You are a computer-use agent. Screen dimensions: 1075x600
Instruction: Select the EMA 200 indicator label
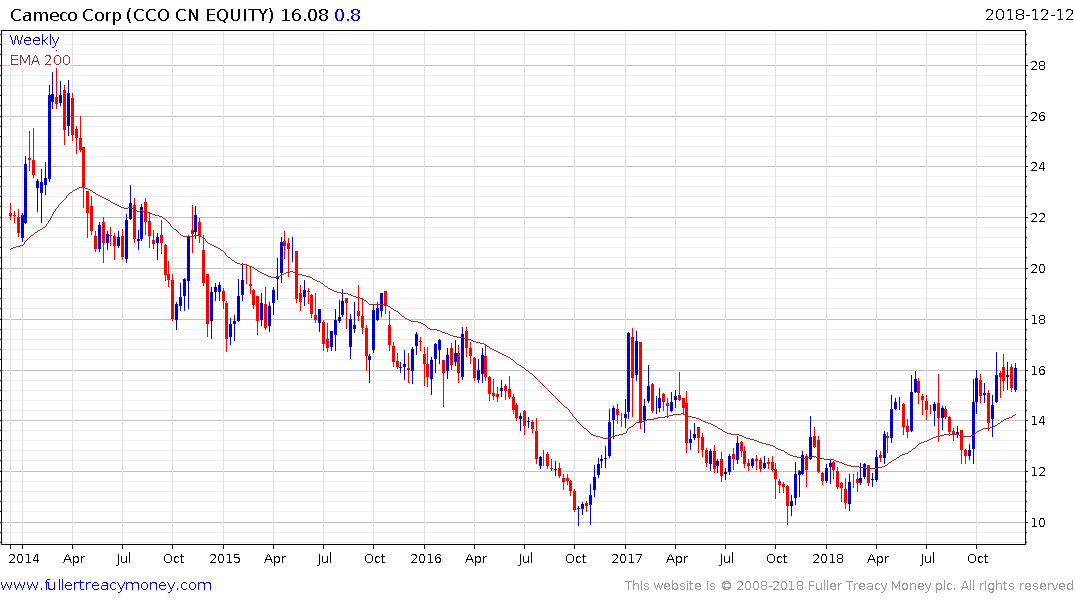pyautogui.click(x=40, y=60)
